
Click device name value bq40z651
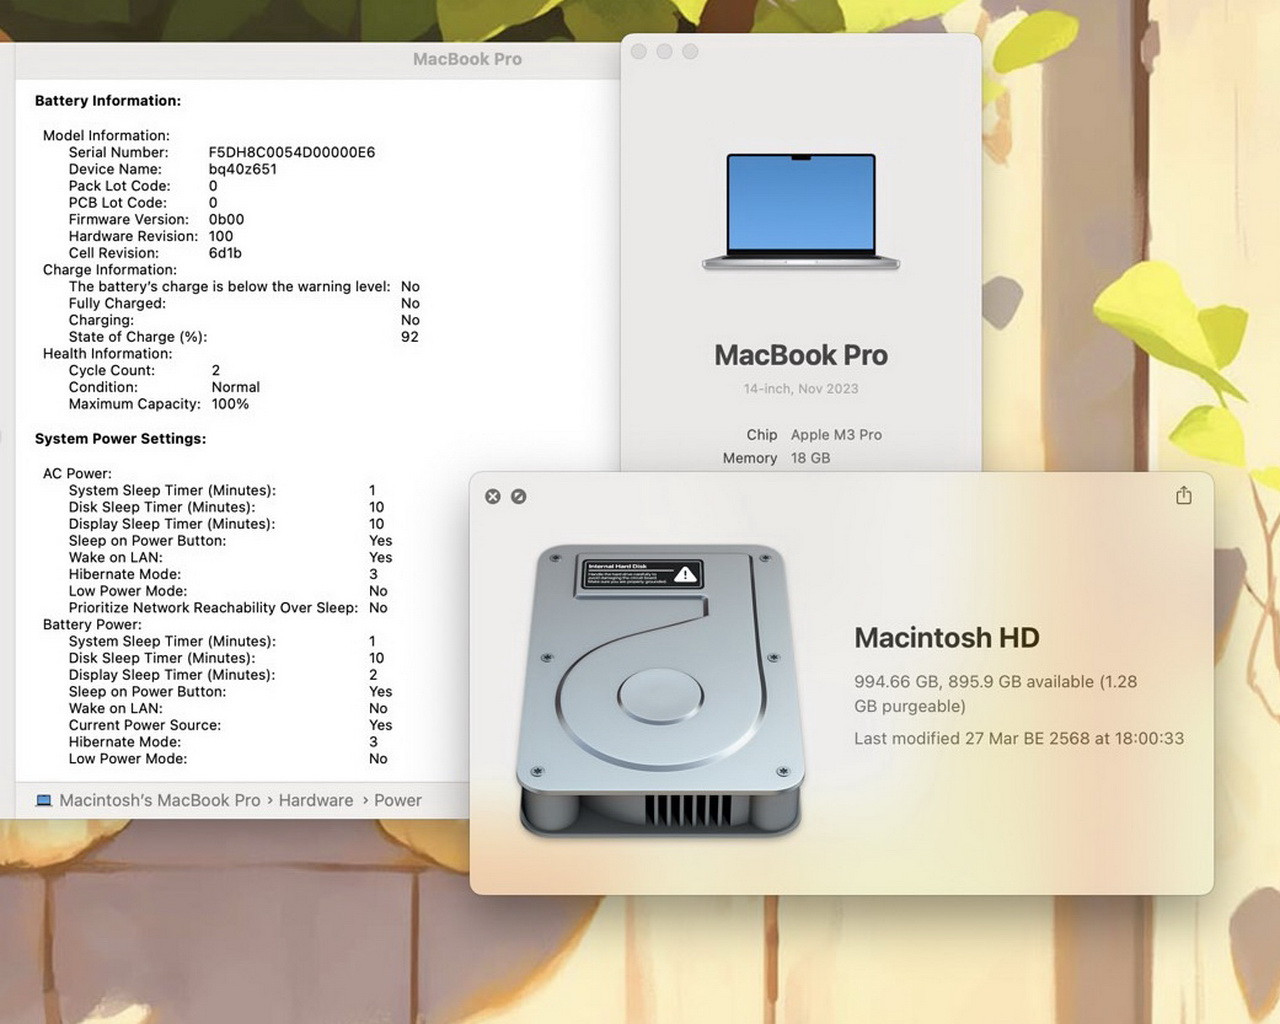(x=243, y=169)
